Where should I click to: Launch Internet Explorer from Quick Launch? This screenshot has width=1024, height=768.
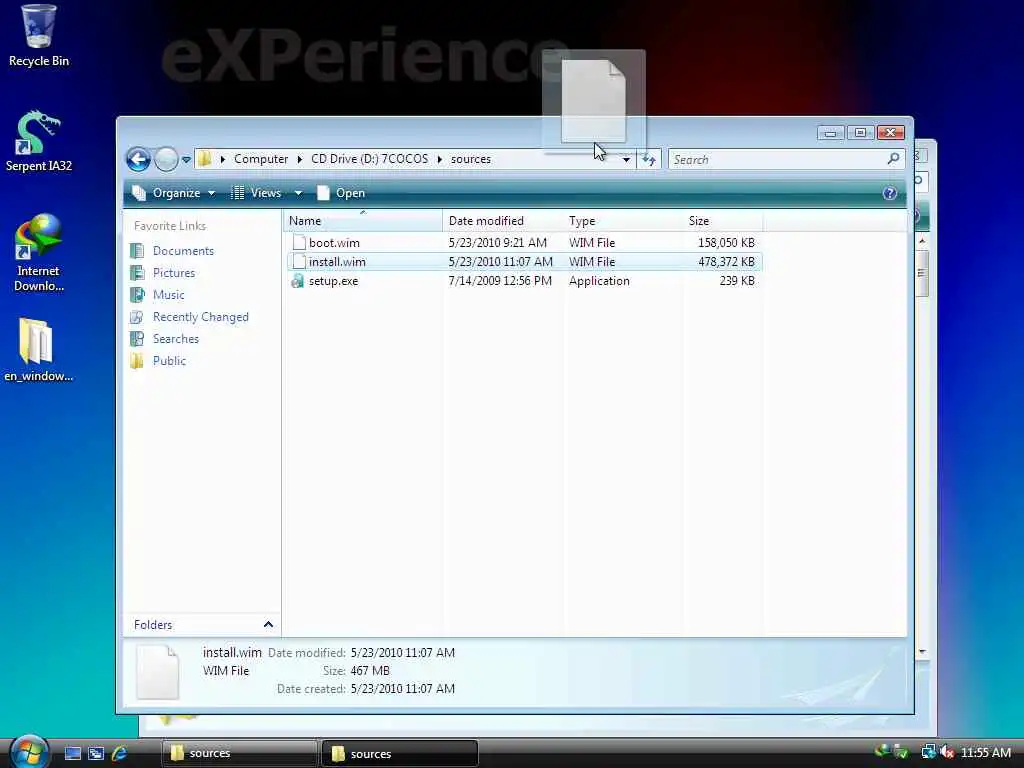120,754
